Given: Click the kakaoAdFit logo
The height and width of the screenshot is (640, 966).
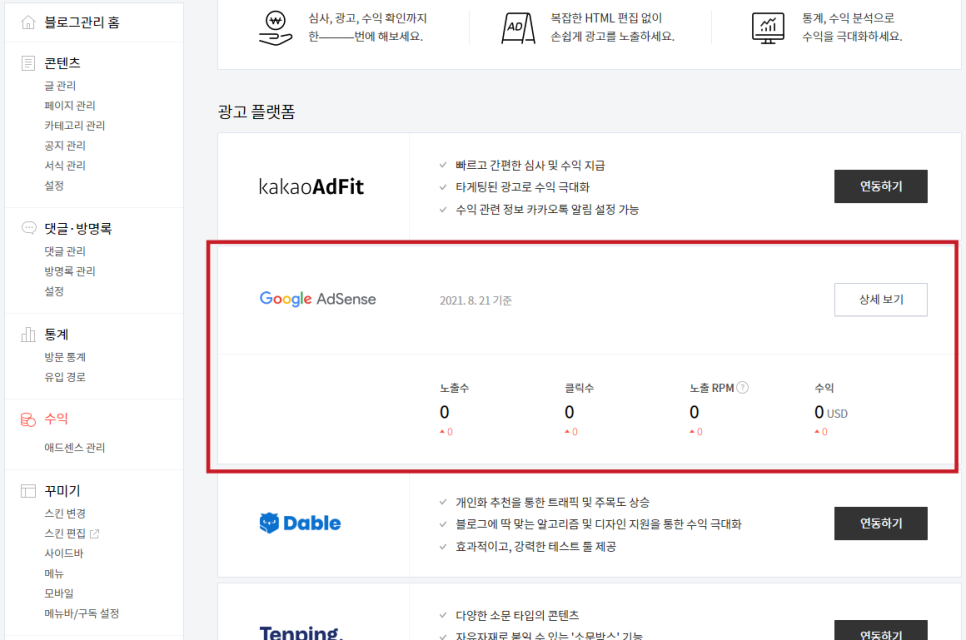Looking at the screenshot, I should click(x=311, y=187).
